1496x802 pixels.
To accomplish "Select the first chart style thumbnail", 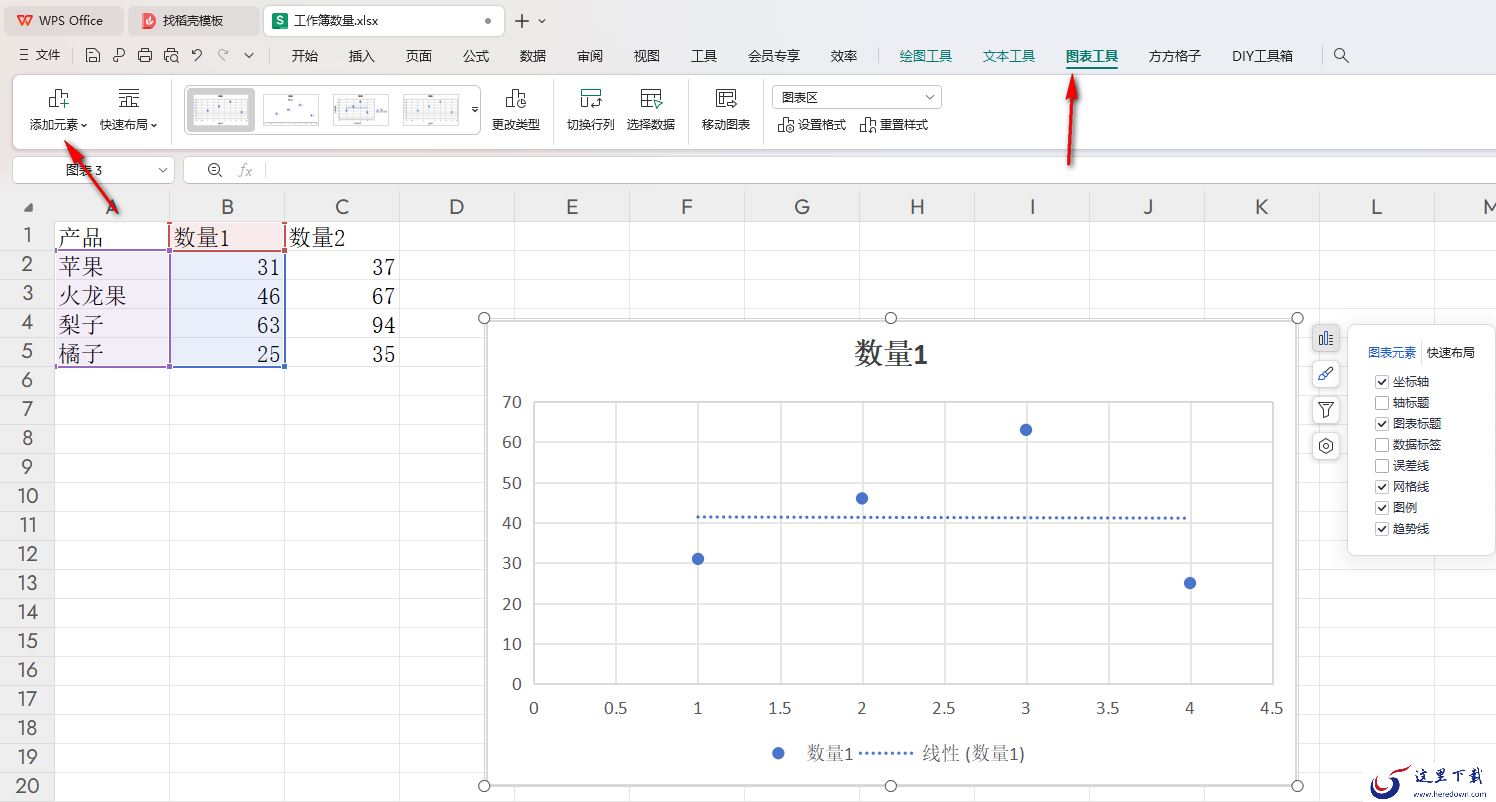I will tap(222, 110).
